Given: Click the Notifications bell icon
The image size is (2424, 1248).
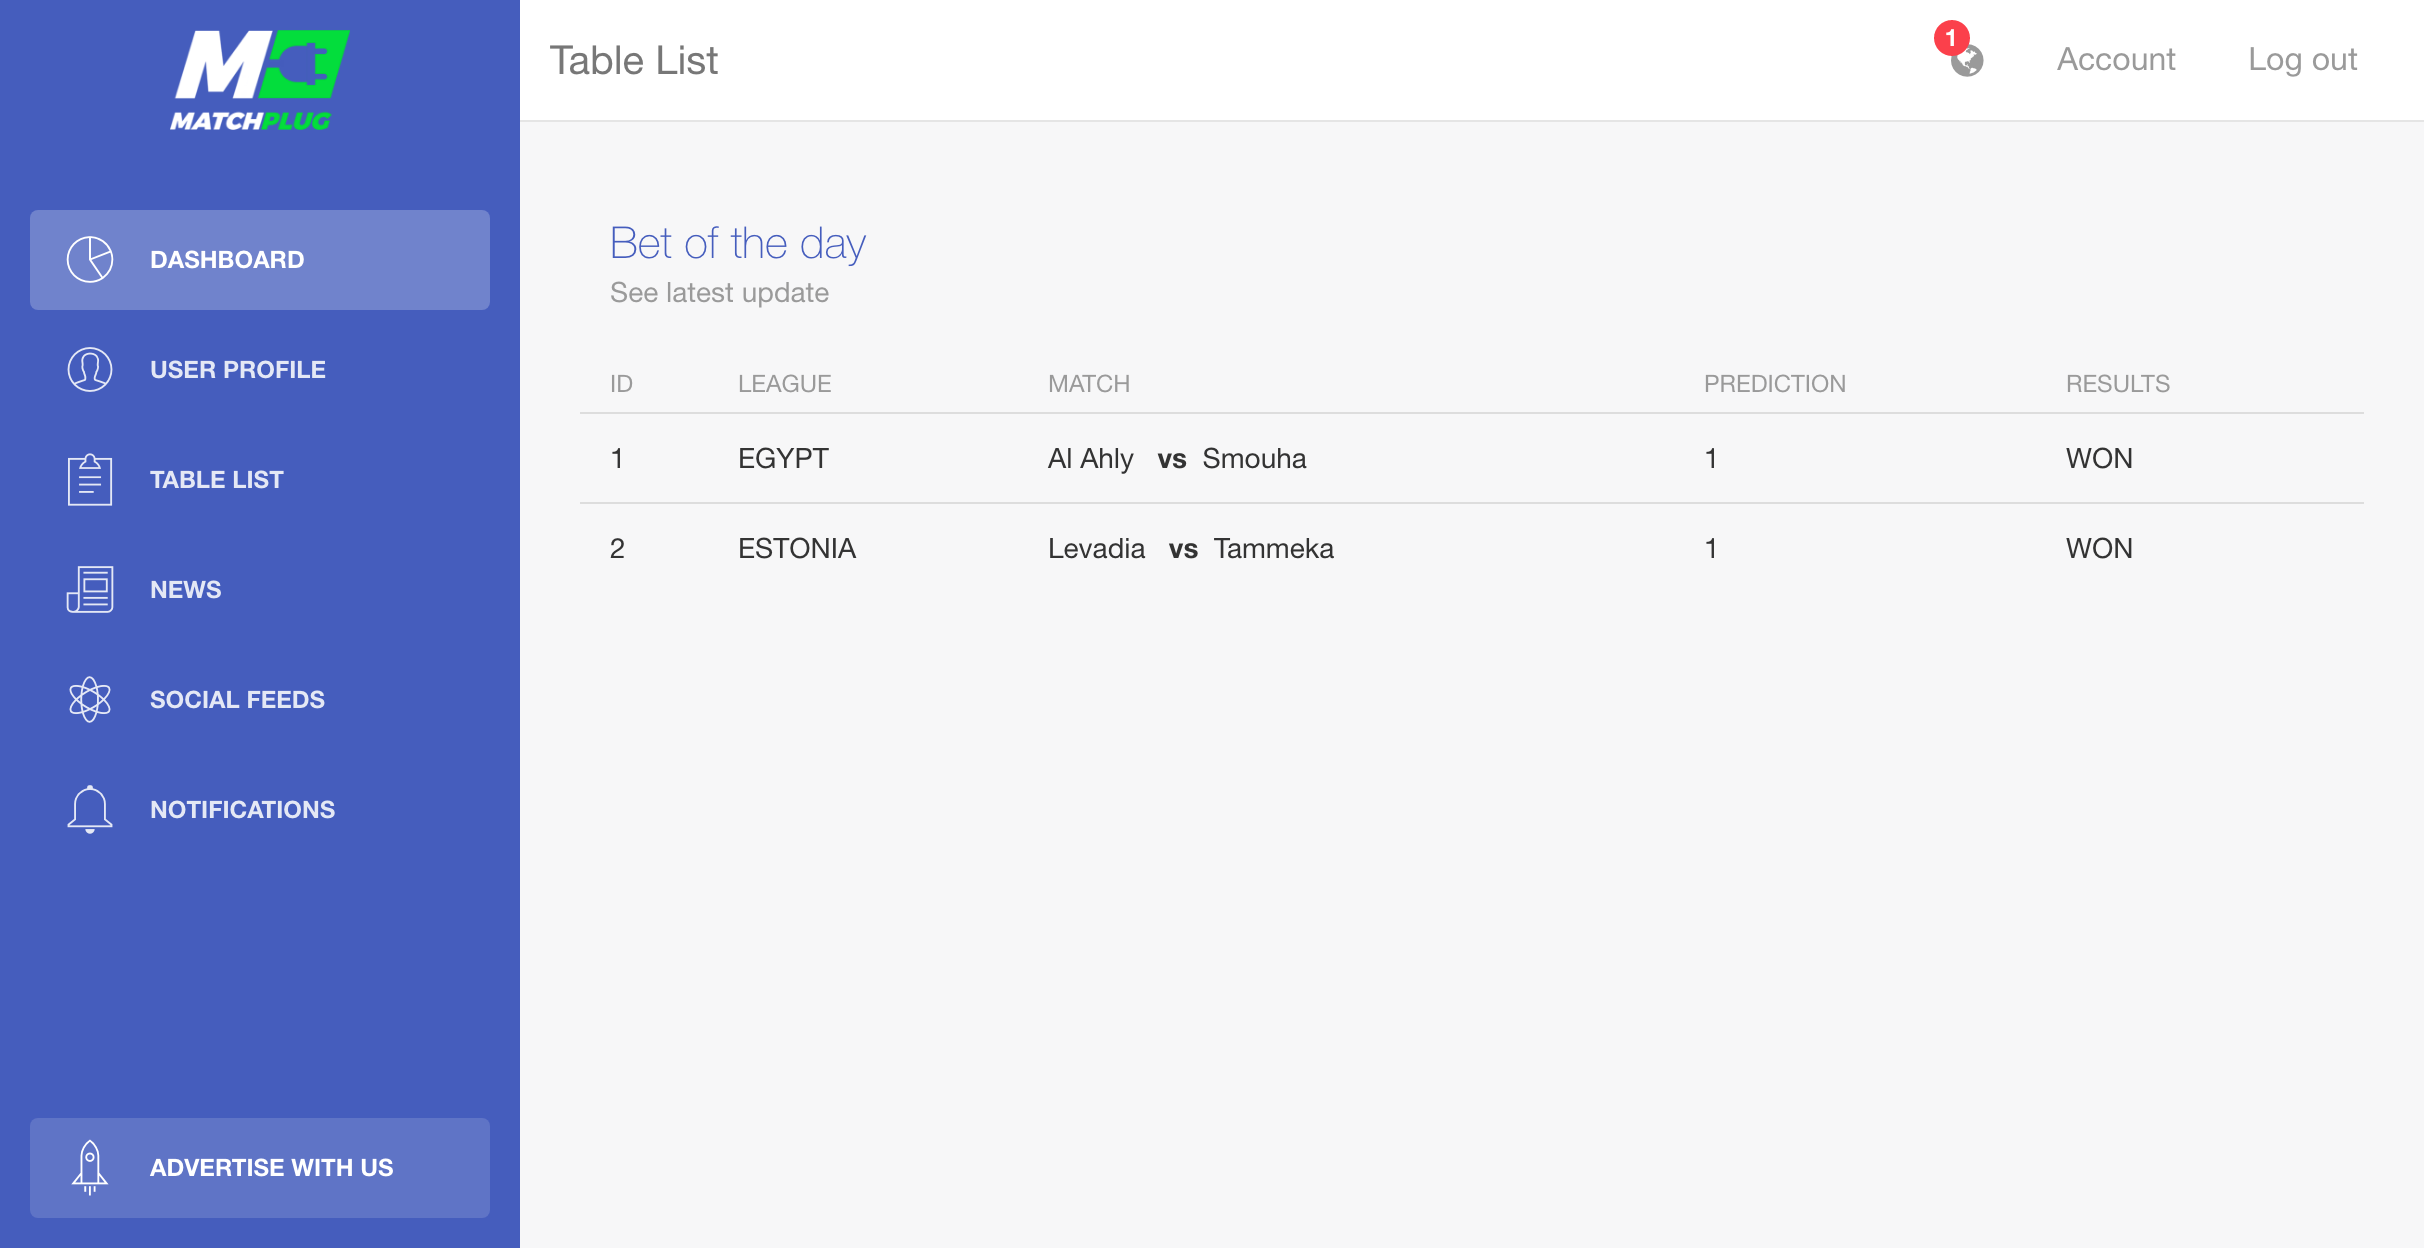Looking at the screenshot, I should click(90, 810).
